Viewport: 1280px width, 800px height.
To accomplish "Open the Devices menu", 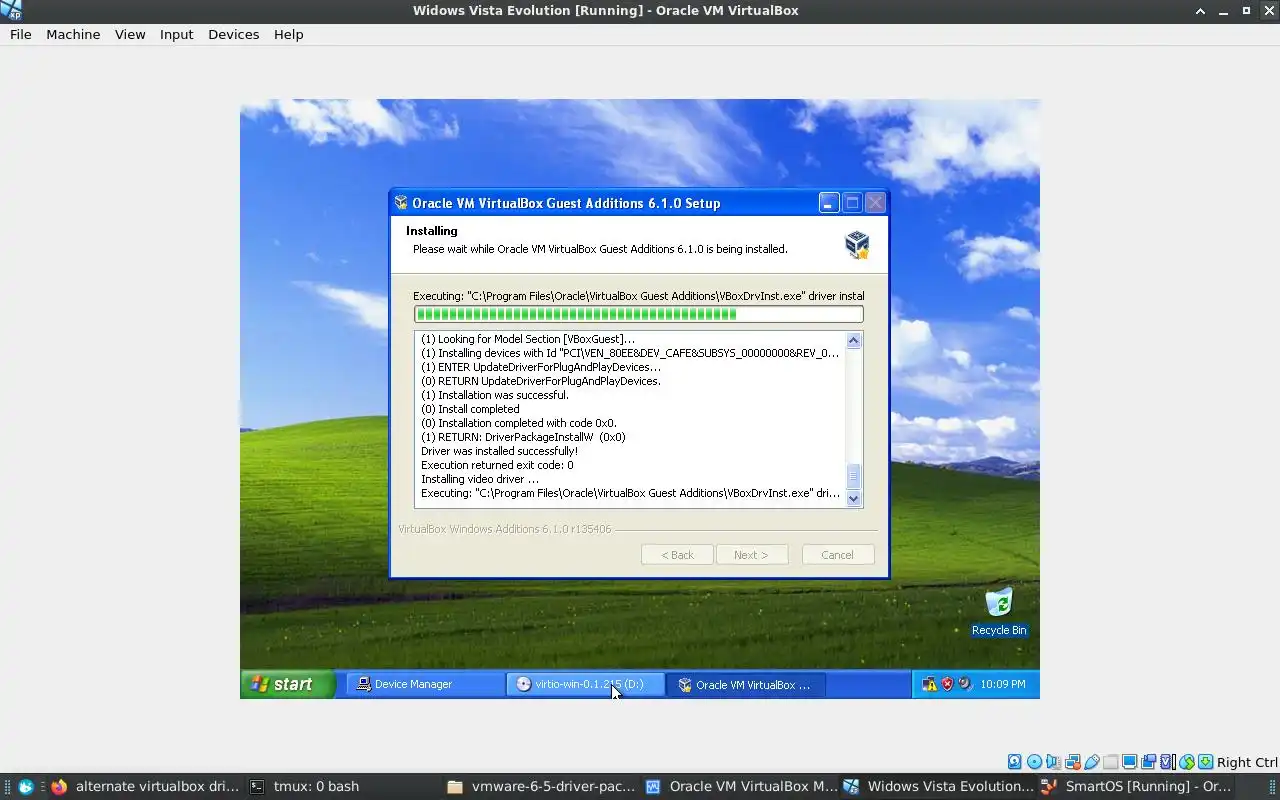I will click(x=233, y=34).
